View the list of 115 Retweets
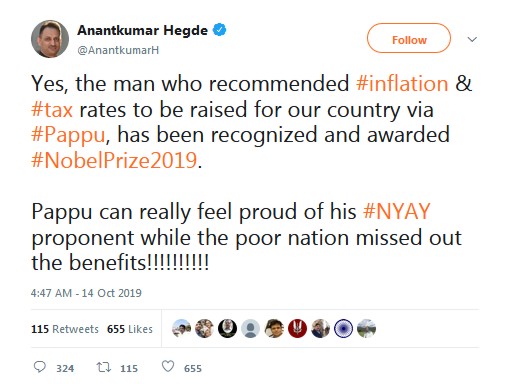Image resolution: width=507 pixels, height=384 pixels. point(65,329)
